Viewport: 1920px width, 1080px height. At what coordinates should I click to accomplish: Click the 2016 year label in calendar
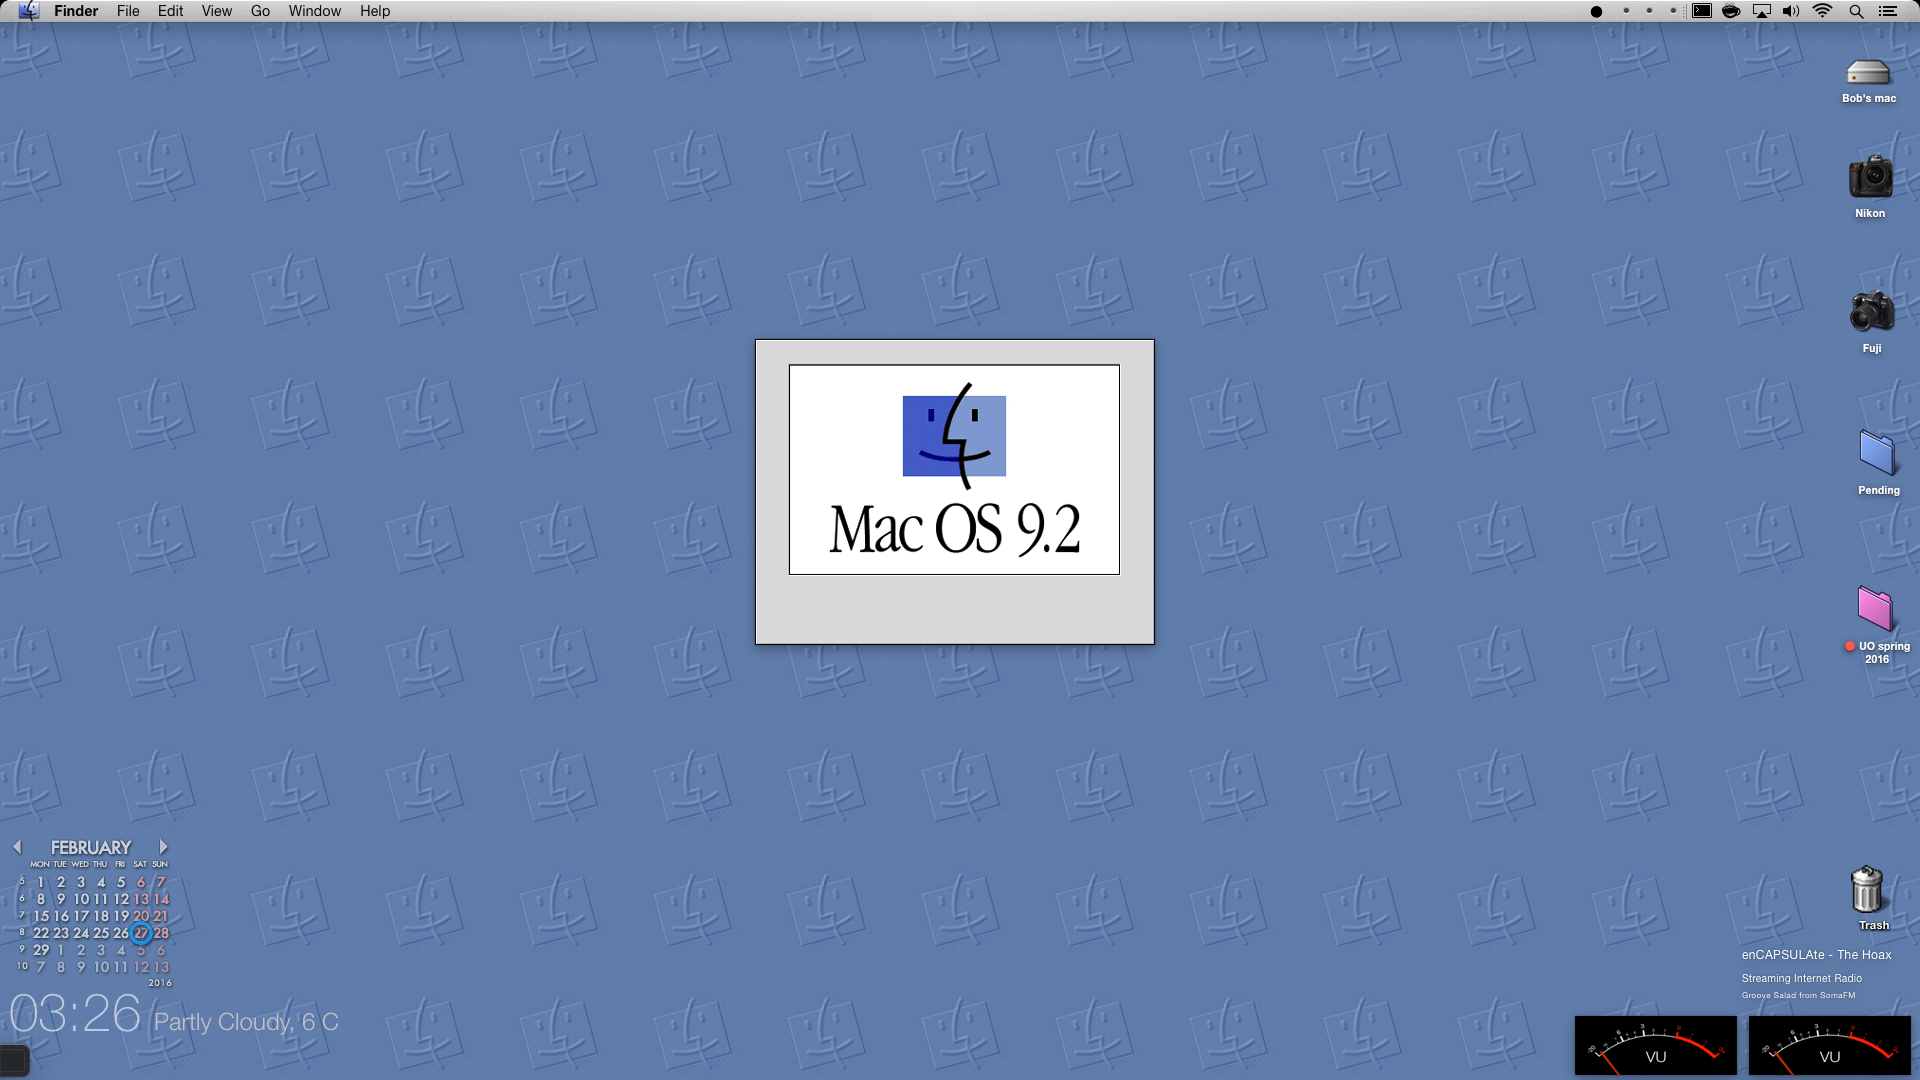[160, 983]
